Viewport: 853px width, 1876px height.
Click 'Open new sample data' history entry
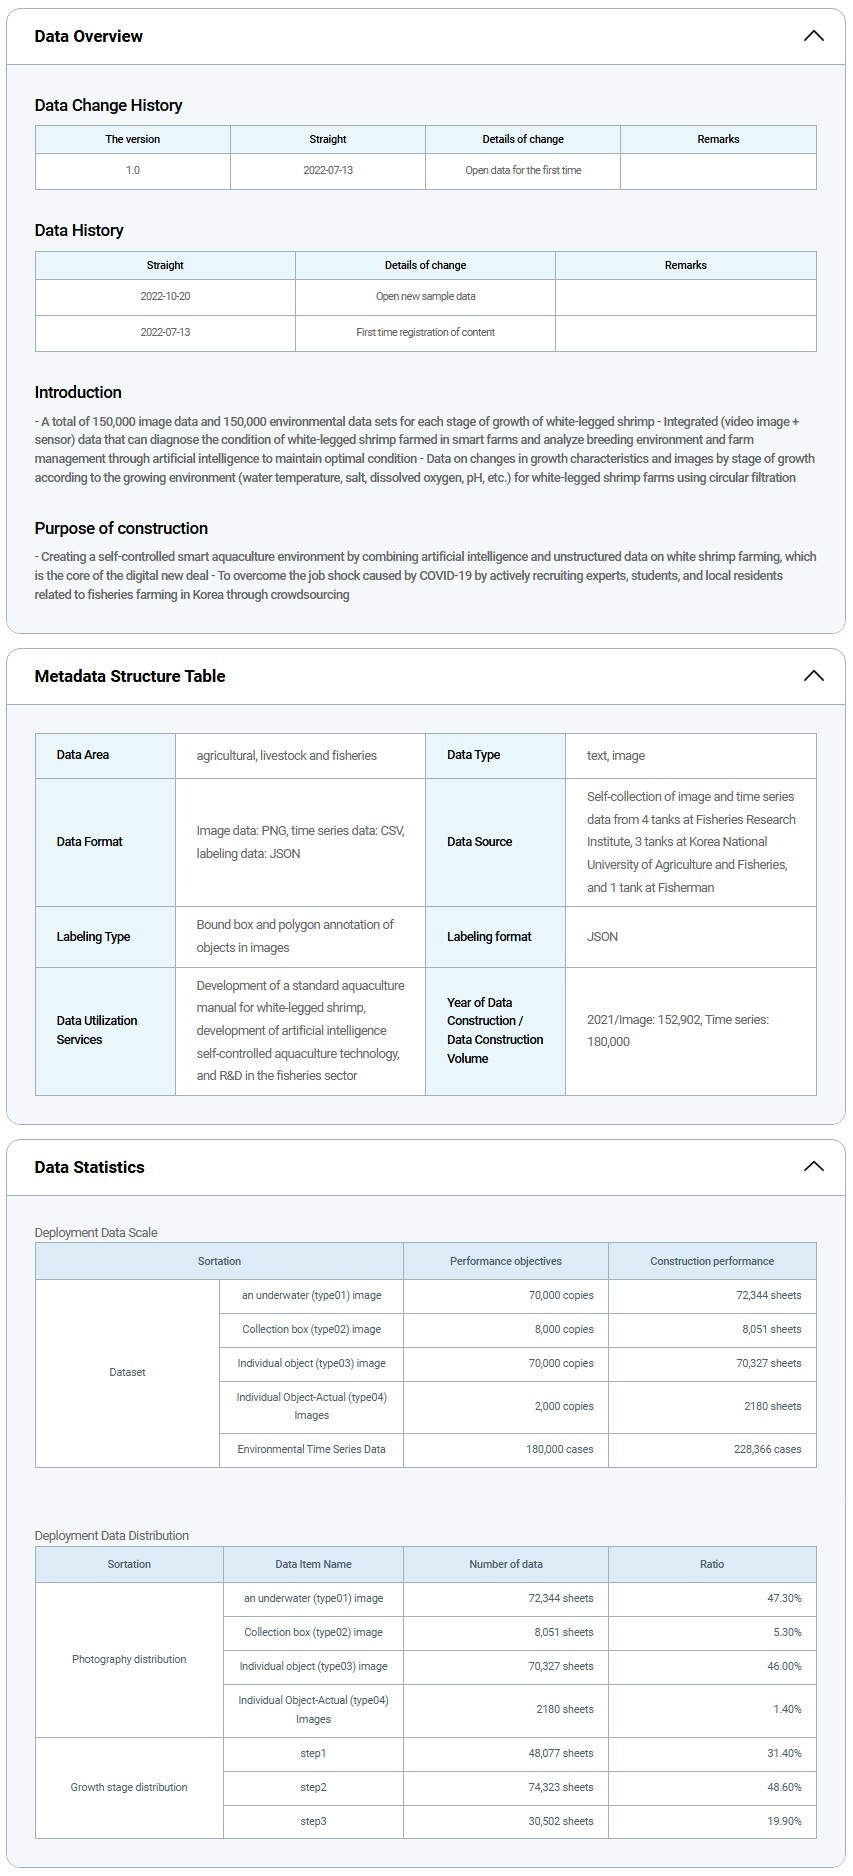(425, 296)
